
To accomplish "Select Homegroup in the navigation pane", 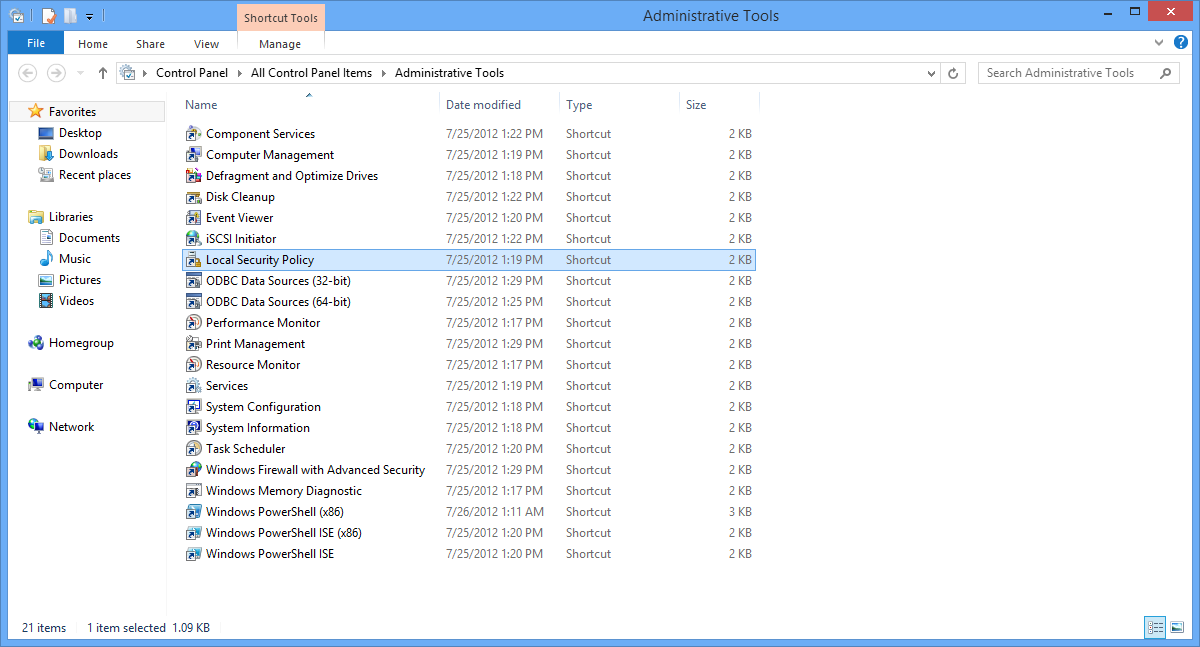I will click(x=81, y=343).
